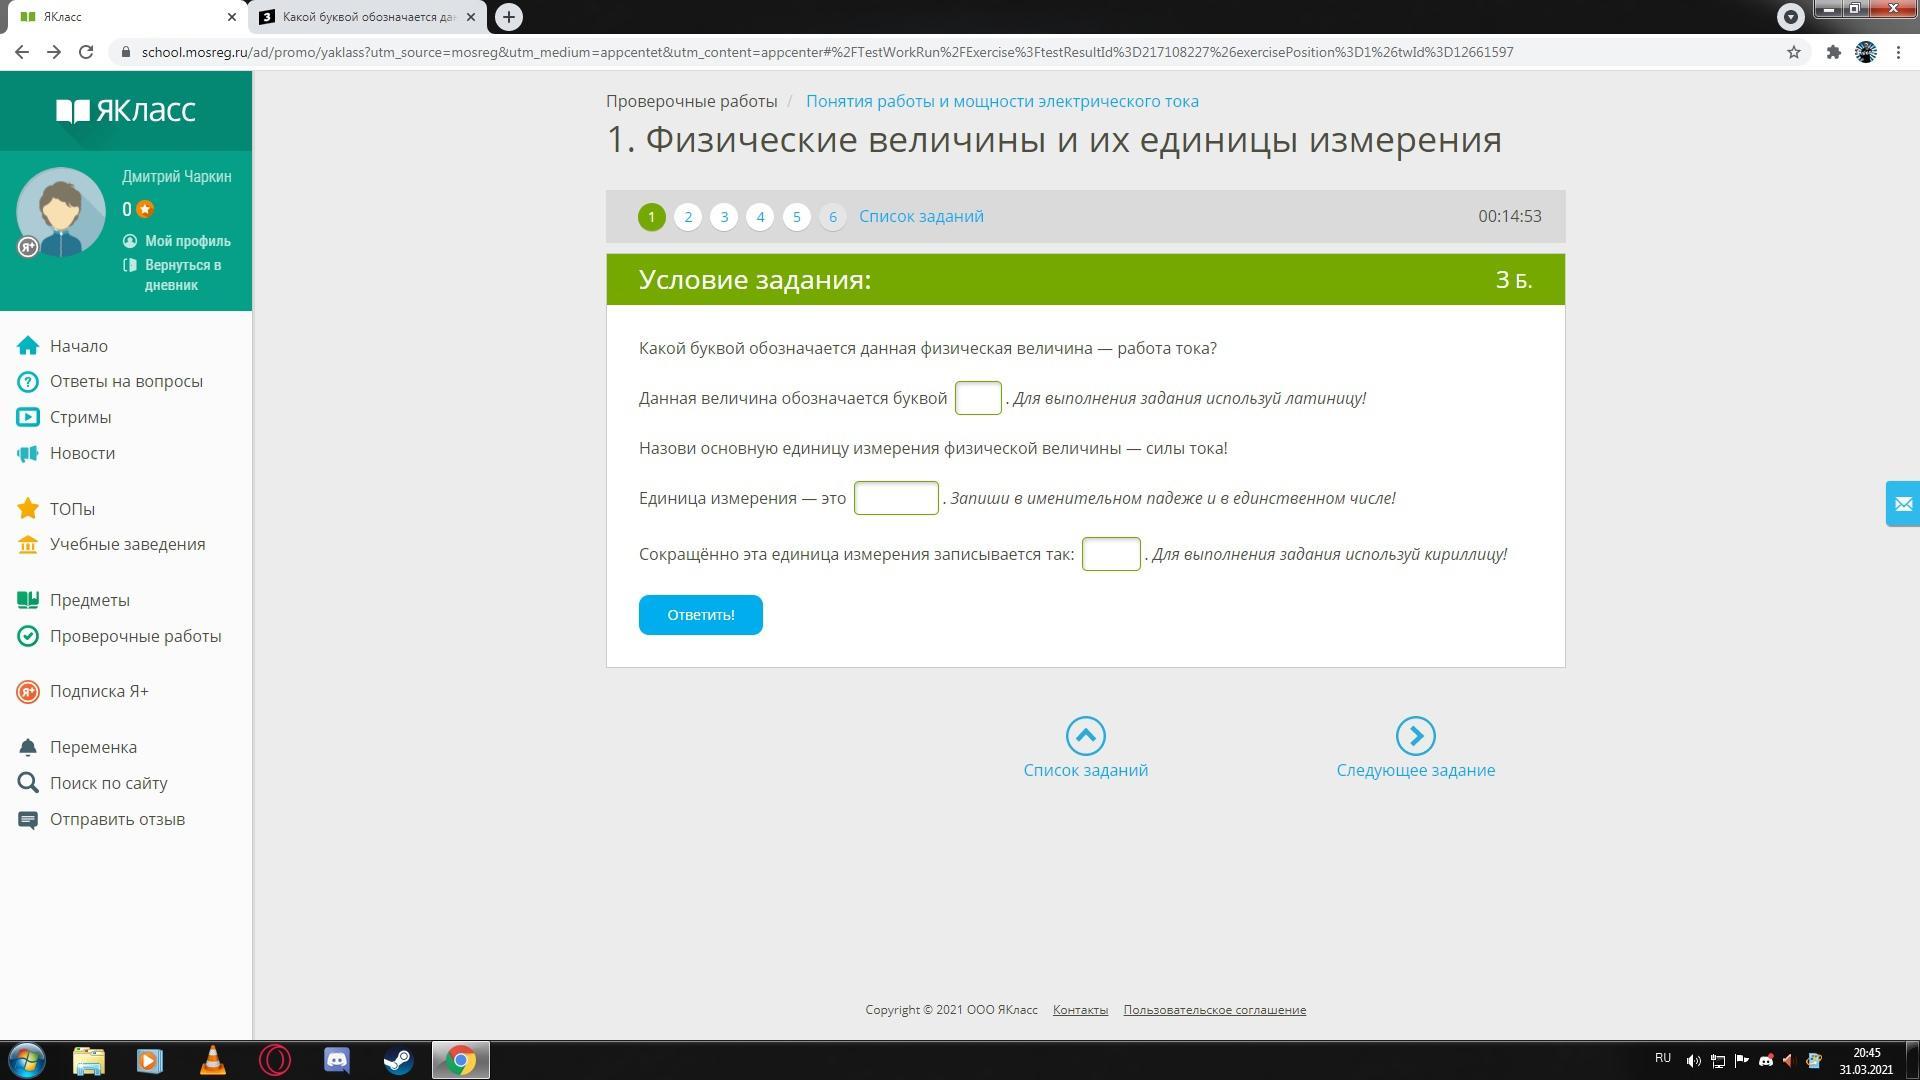Viewport: 1920px width, 1080px height.
Task: Click the Поиск по сайту magnifier icon
Action: [28, 783]
